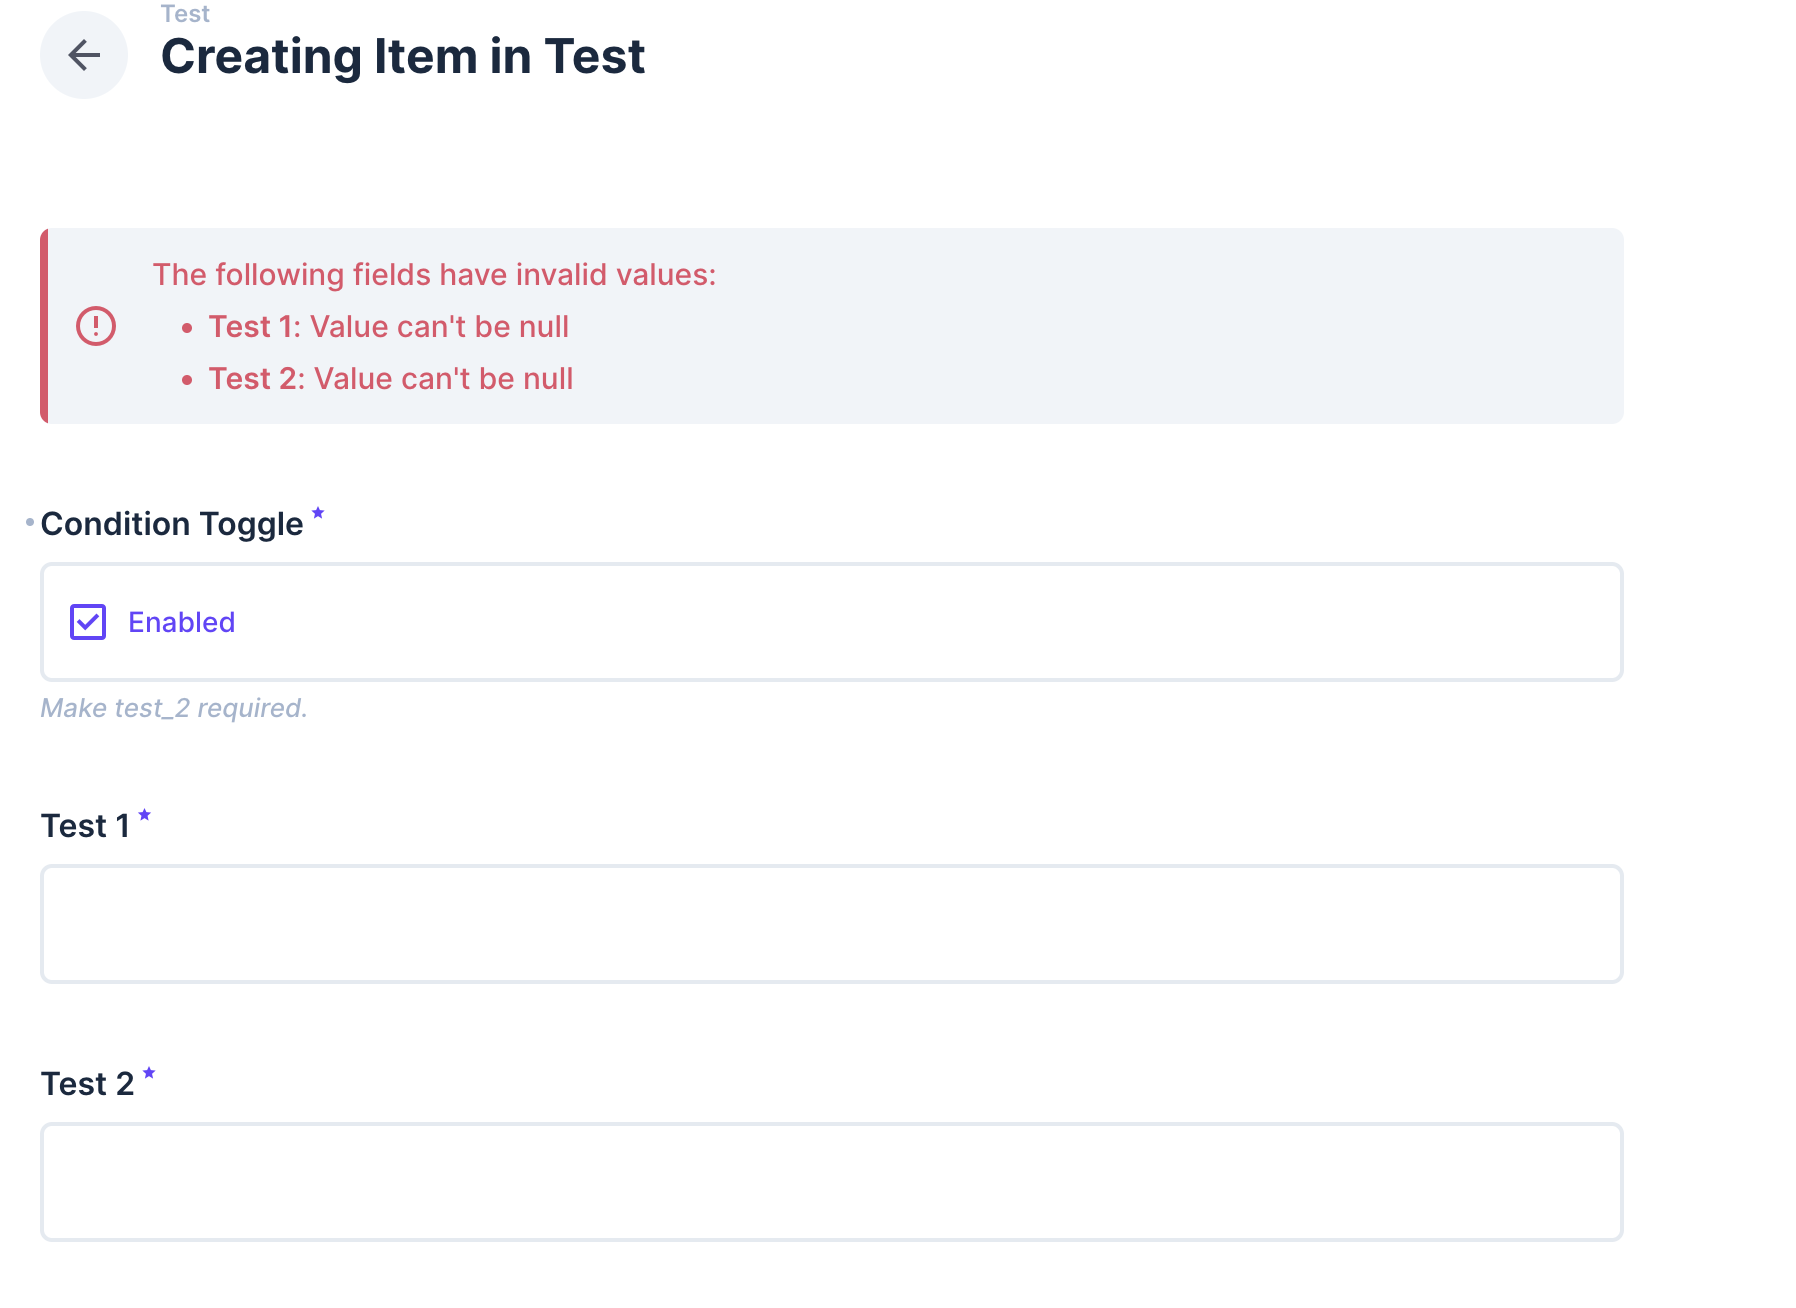This screenshot has width=1796, height=1308.
Task: Click the error alert warning icon
Action: click(x=95, y=325)
